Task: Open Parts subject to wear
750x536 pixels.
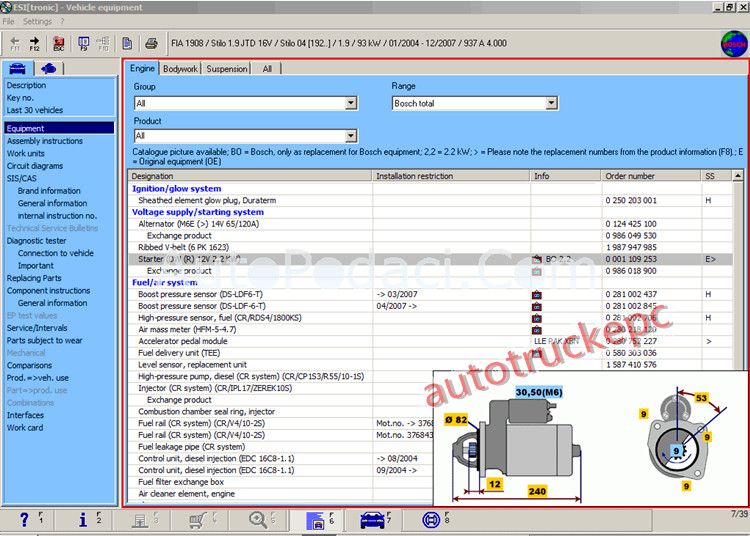Action: tap(44, 340)
